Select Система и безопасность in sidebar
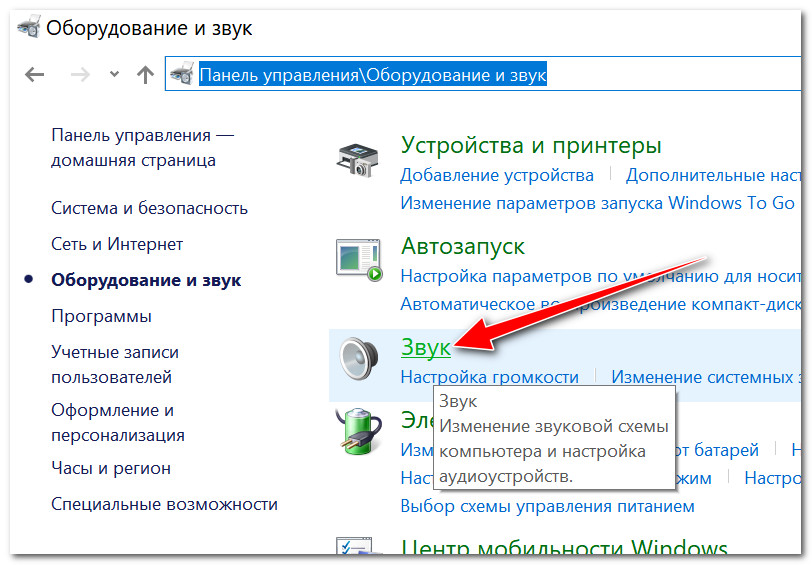The height and width of the screenshot is (565, 812). [x=149, y=208]
